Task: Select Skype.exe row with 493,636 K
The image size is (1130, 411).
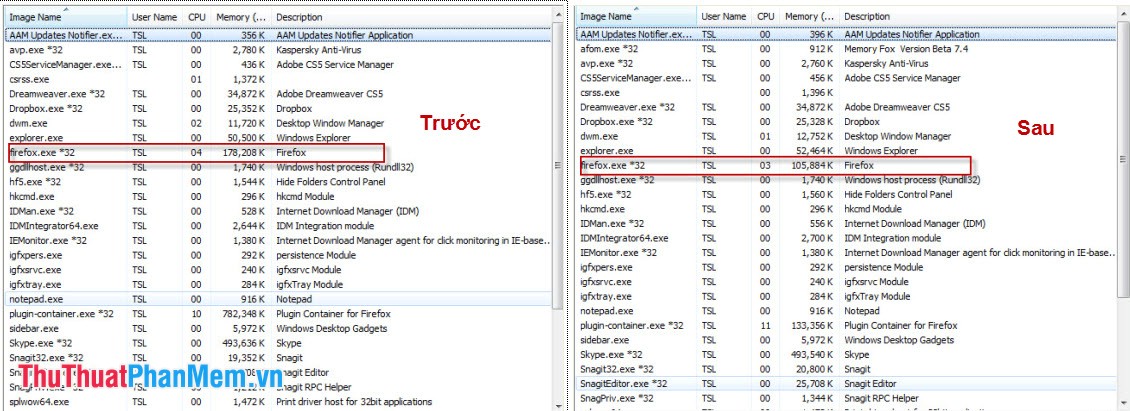Action: click(x=279, y=343)
